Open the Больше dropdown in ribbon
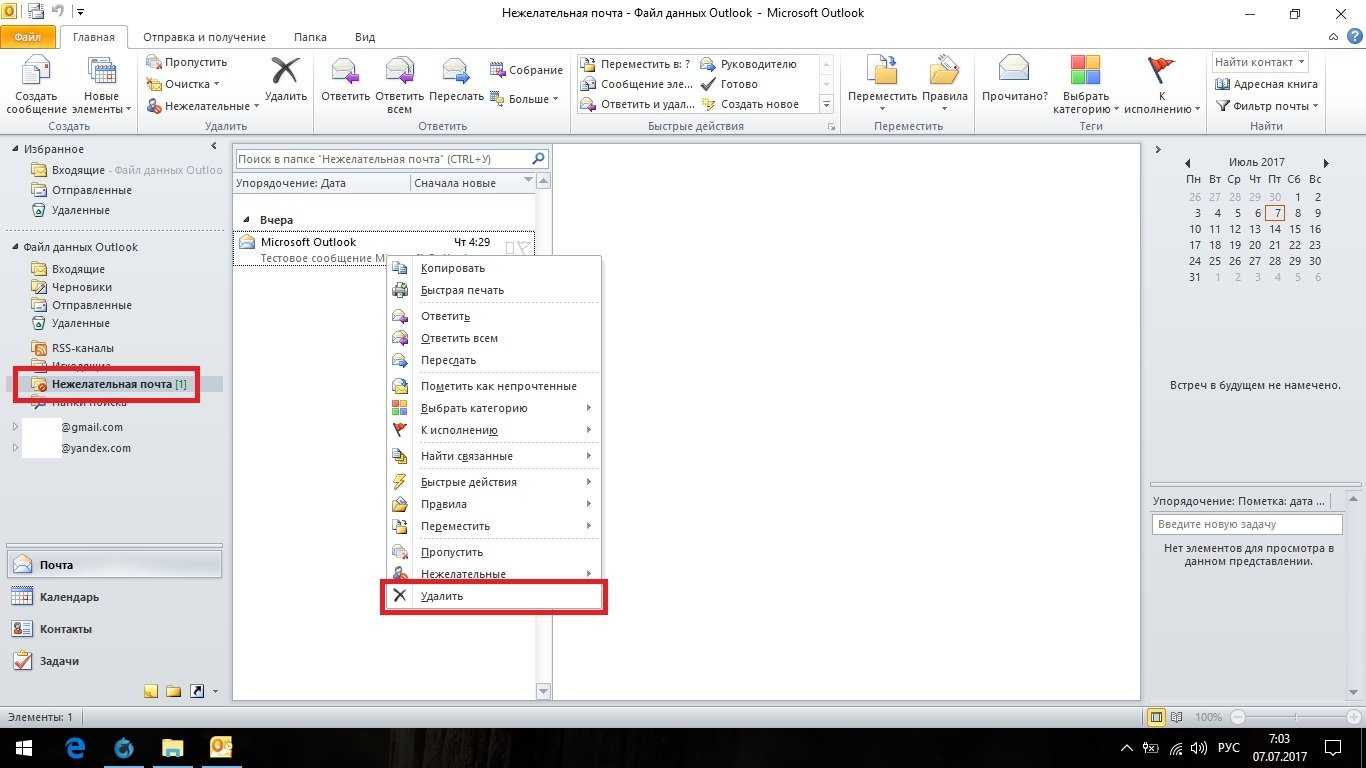This screenshot has width=1366, height=768. [524, 99]
